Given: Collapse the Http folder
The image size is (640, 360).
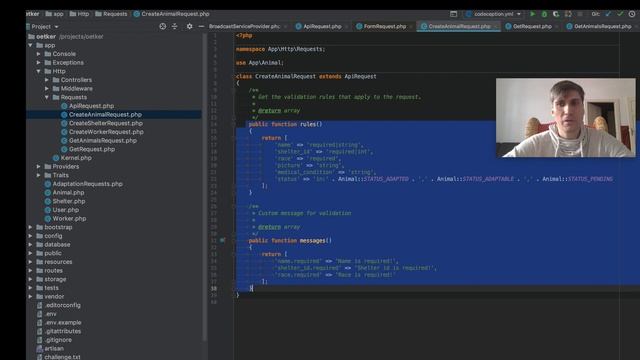Looking at the screenshot, I should (39, 71).
